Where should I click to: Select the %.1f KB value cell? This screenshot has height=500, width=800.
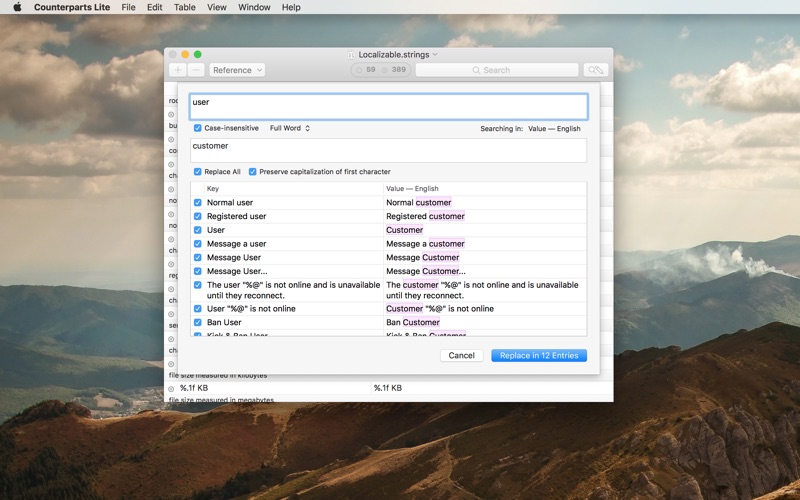pos(491,388)
